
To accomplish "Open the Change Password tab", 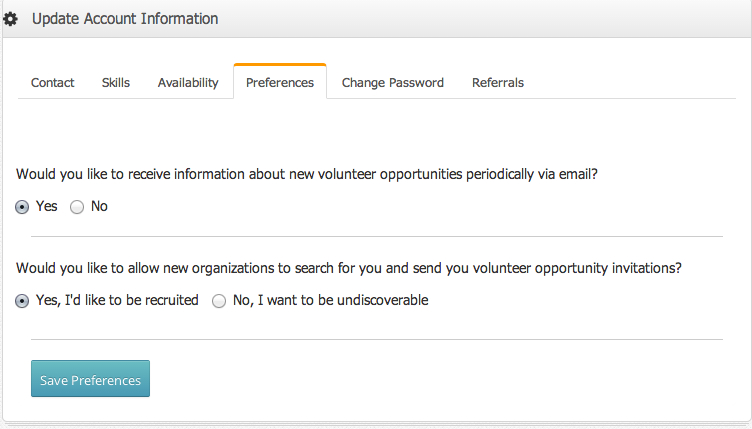I will 393,82.
